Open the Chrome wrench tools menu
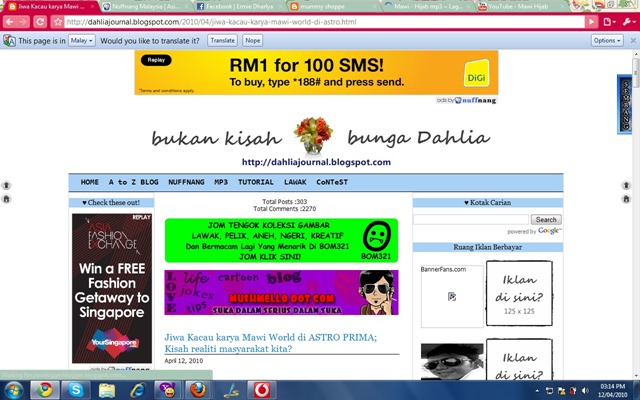The height and width of the screenshot is (400, 640). point(628,22)
